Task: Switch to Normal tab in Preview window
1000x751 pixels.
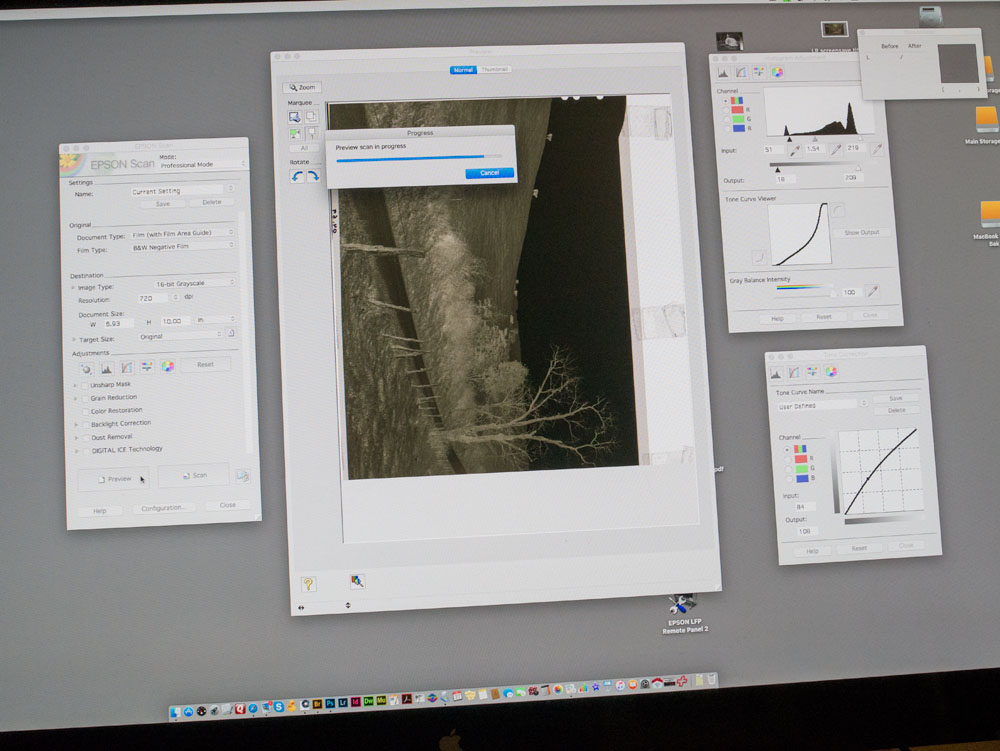Action: click(463, 70)
